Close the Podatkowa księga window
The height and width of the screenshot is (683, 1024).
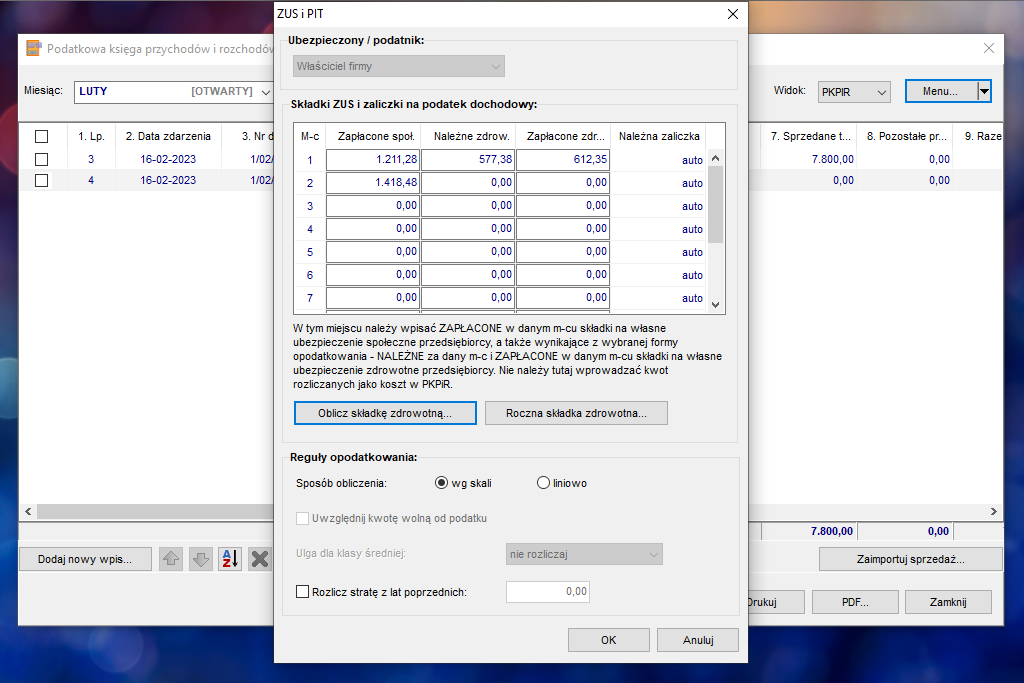click(989, 48)
